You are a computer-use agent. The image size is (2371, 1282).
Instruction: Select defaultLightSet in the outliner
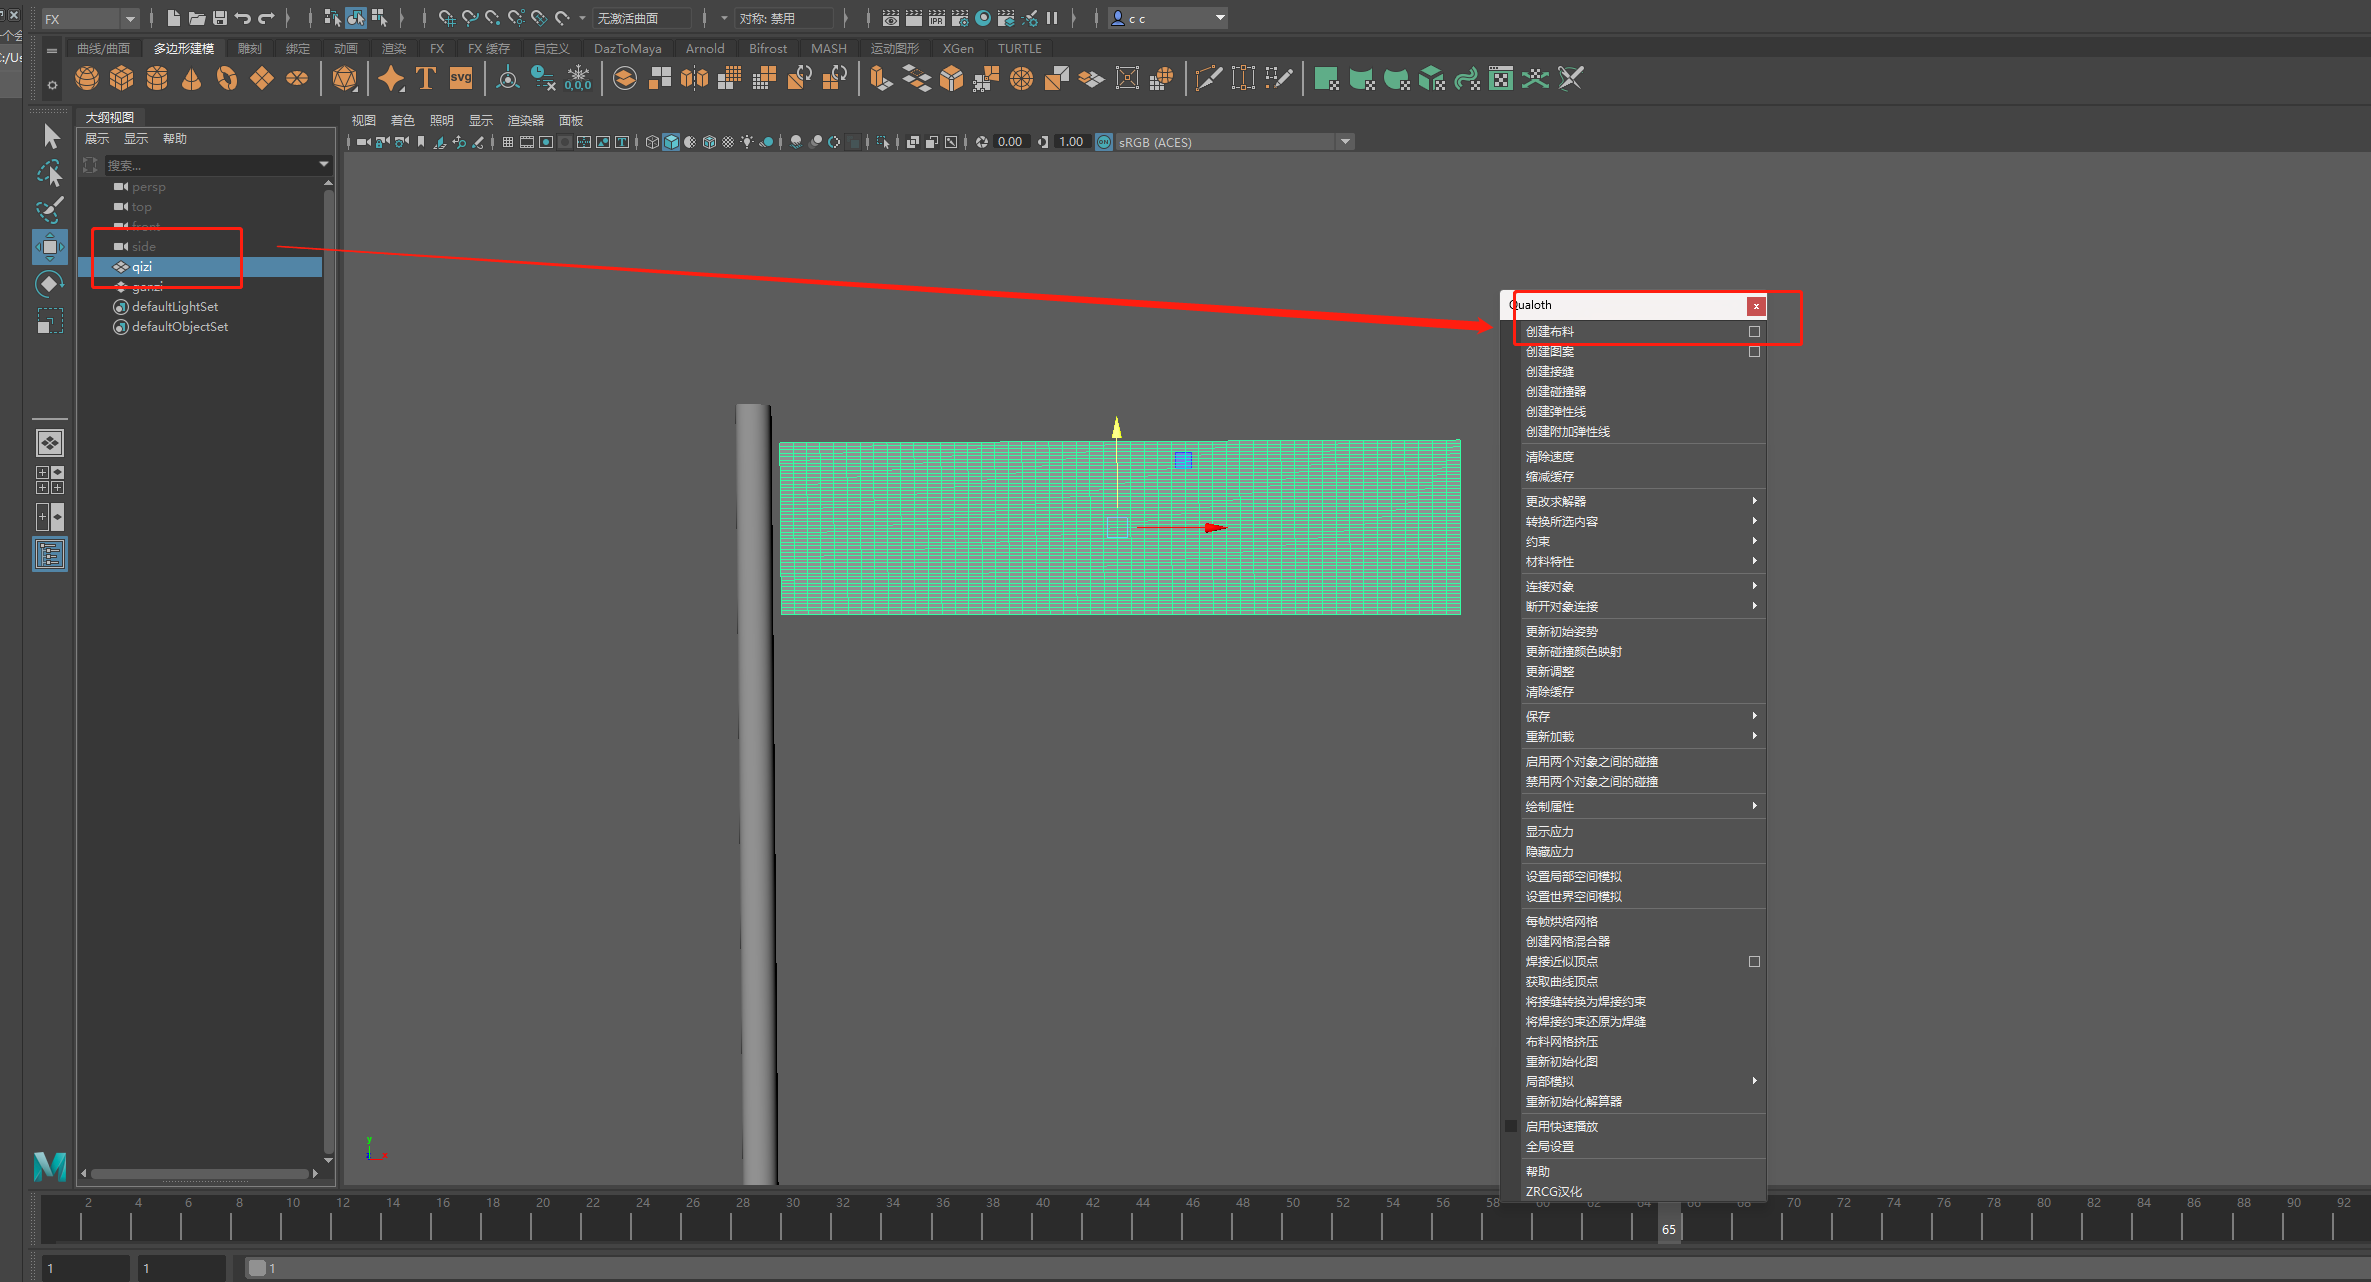[174, 306]
